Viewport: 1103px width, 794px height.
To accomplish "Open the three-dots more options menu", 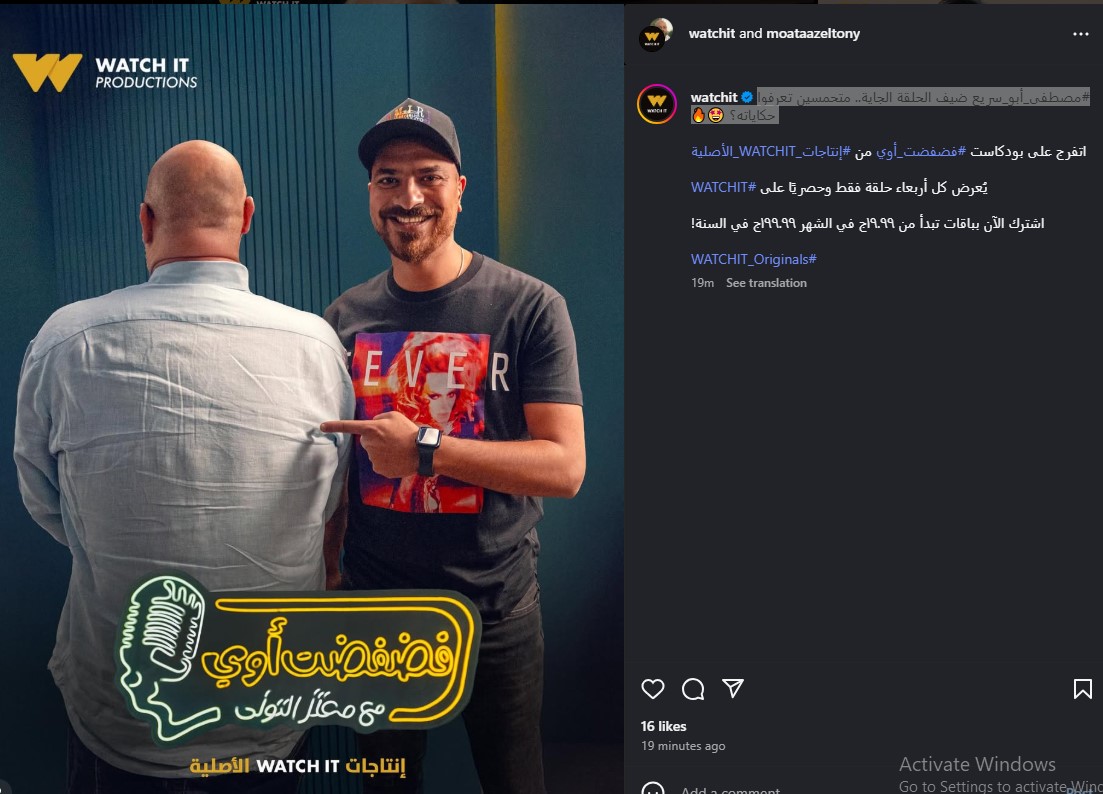I will (1080, 34).
